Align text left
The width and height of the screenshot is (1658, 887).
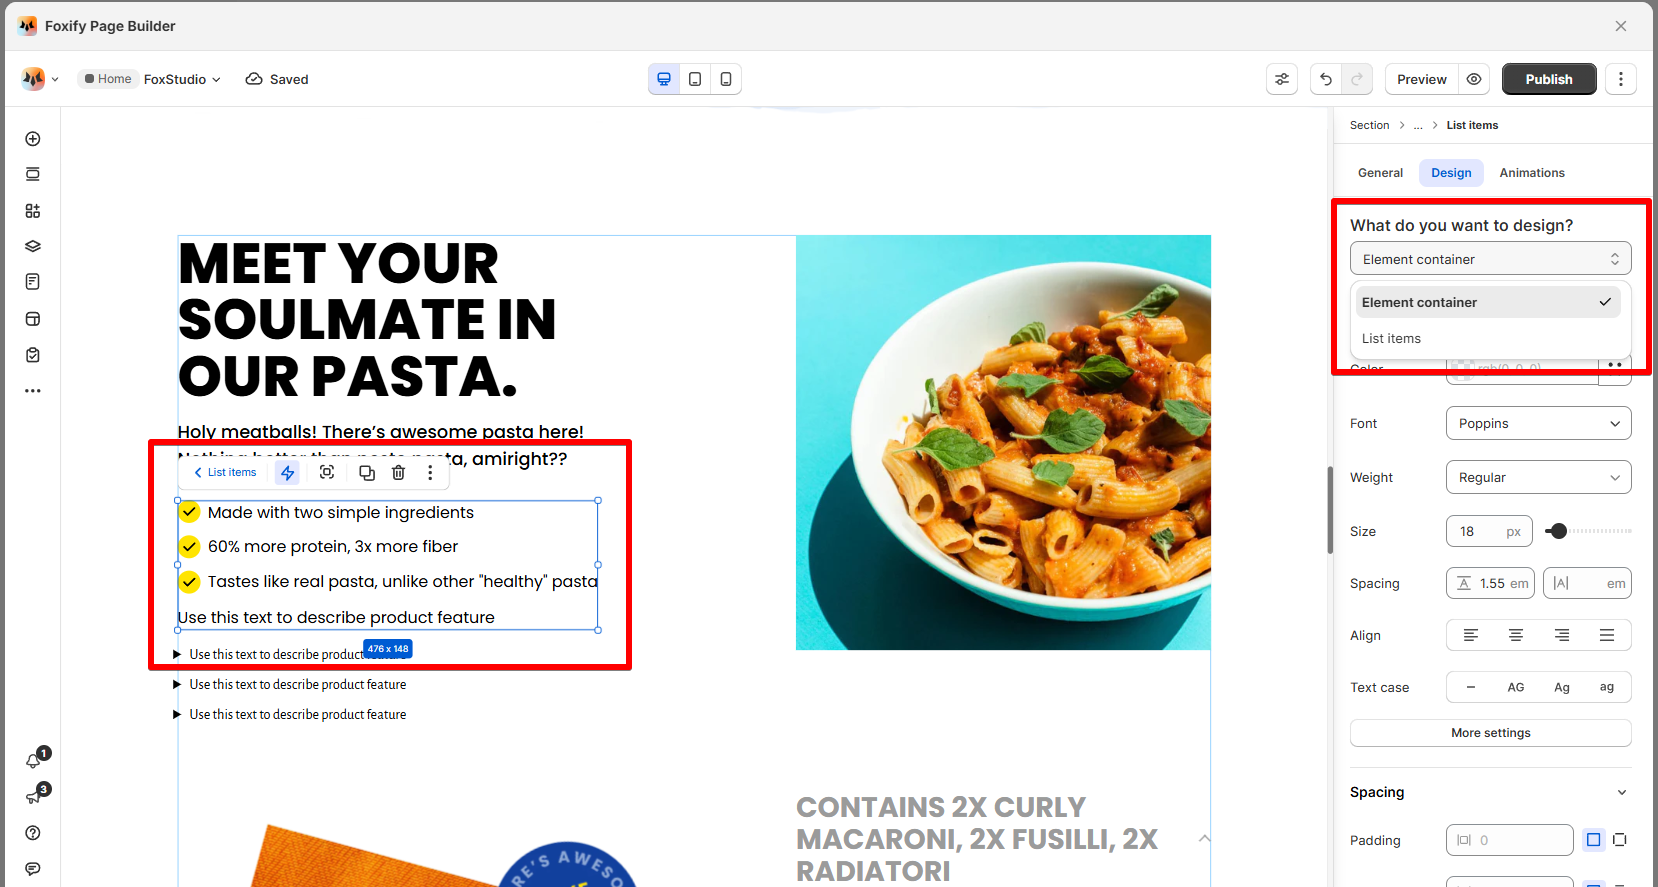[1471, 635]
